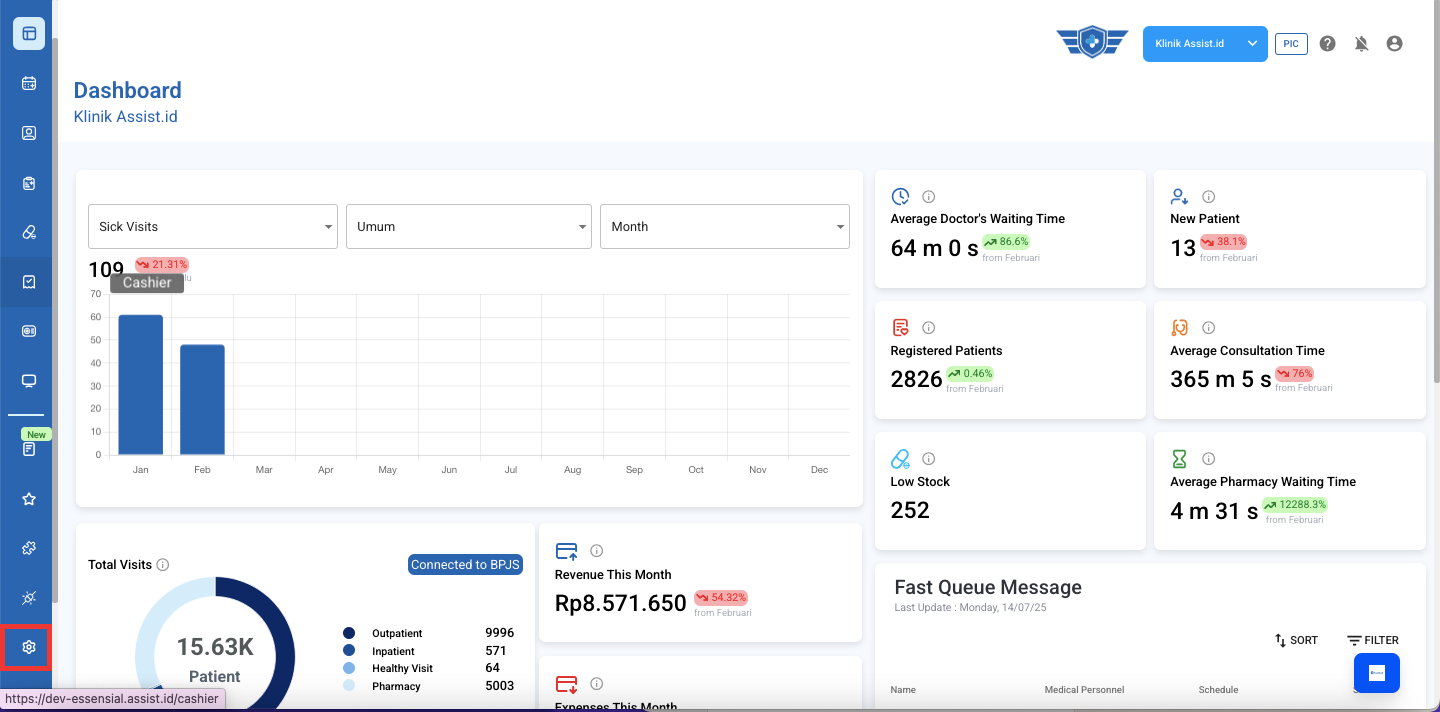Open the Klinik Assist.id clinic selector
The image size is (1440, 712).
[x=1204, y=44]
